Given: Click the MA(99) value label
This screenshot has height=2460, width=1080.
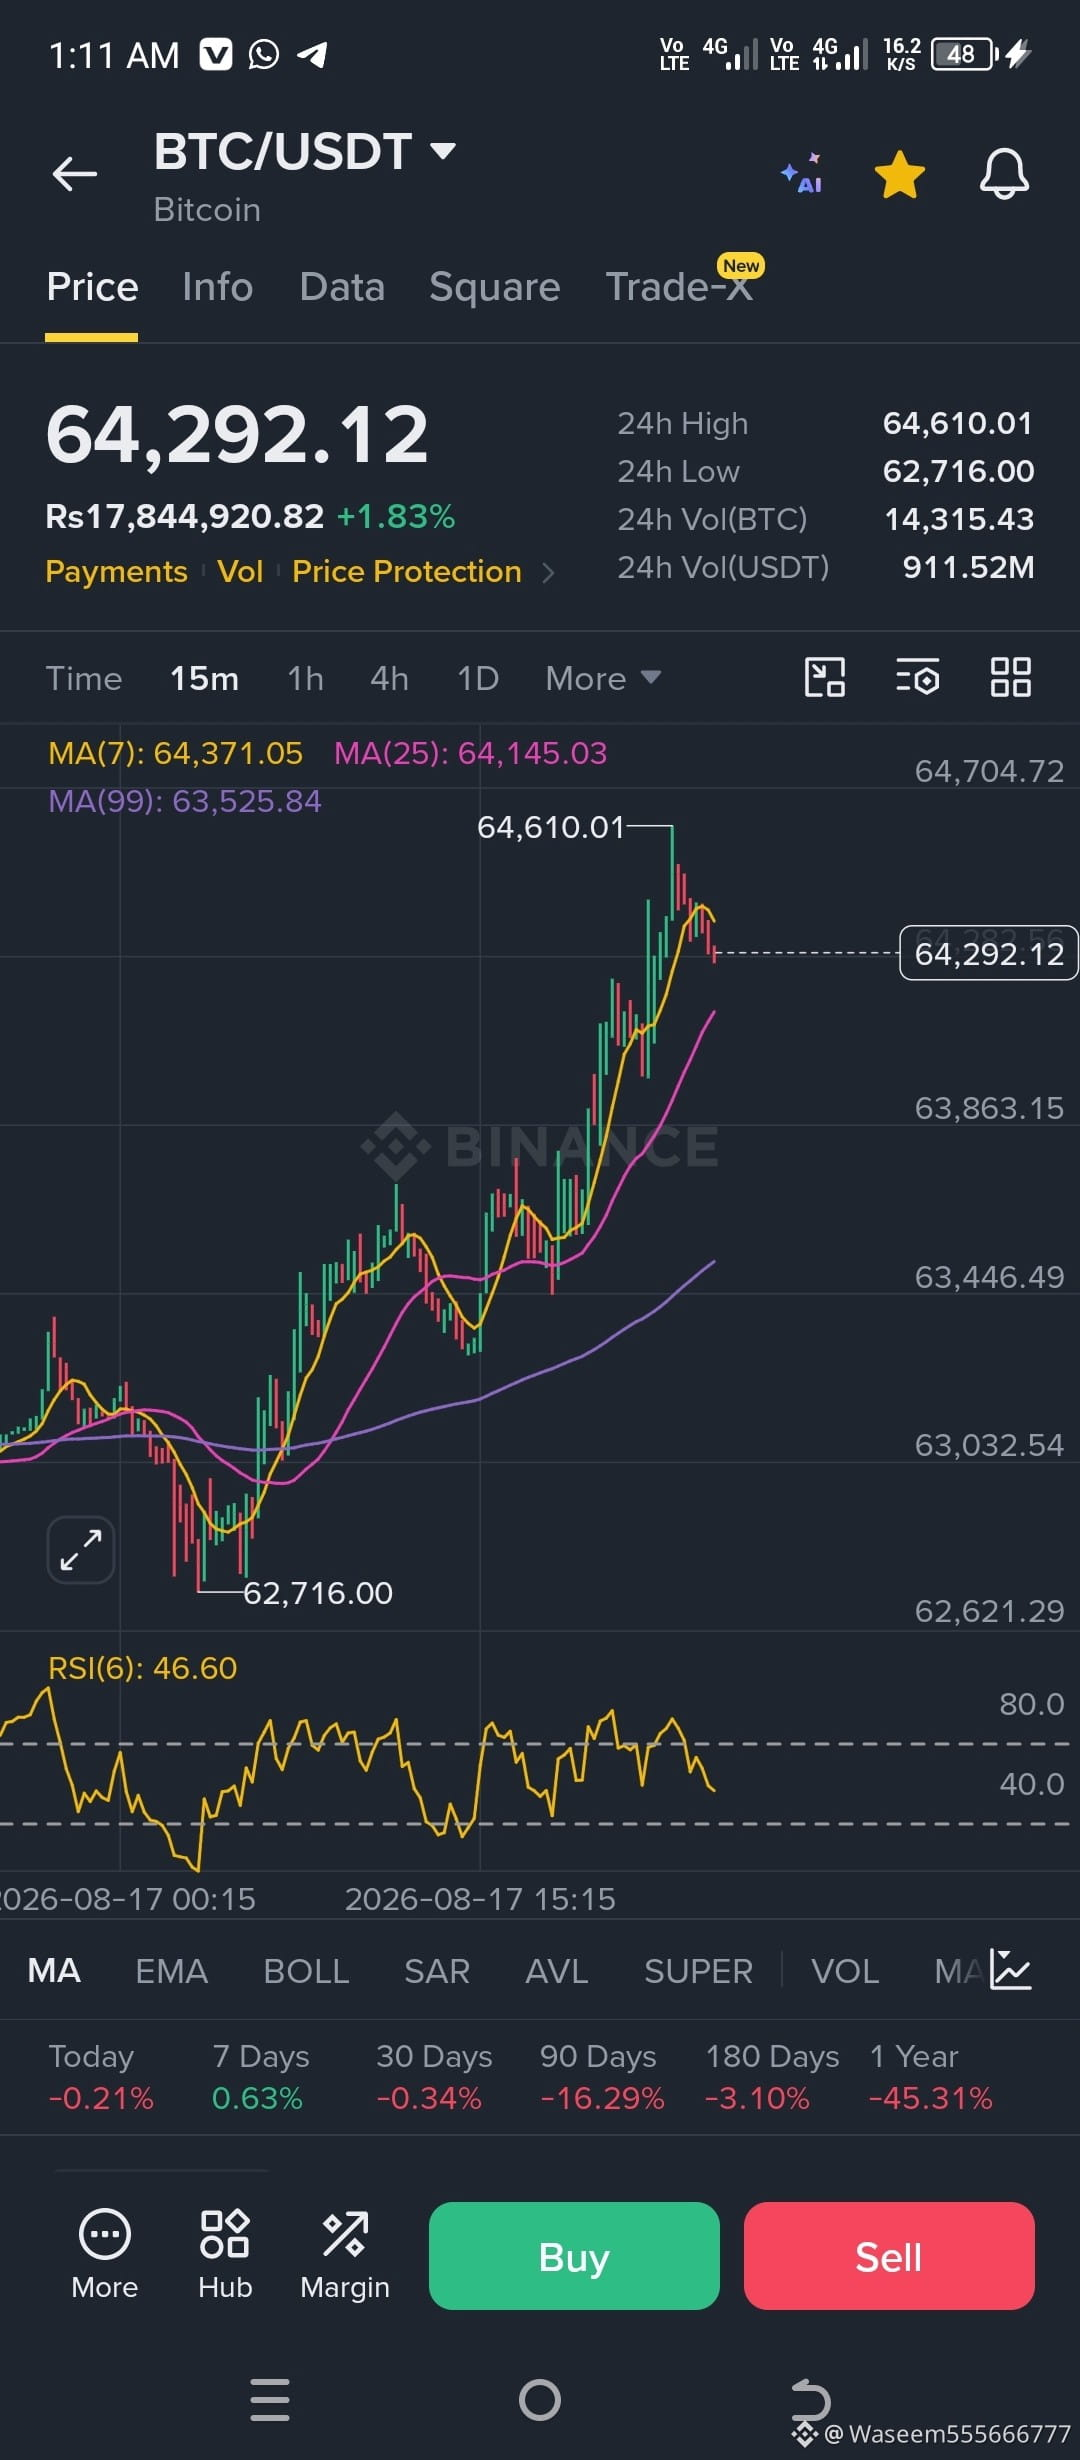Looking at the screenshot, I should pos(185,801).
